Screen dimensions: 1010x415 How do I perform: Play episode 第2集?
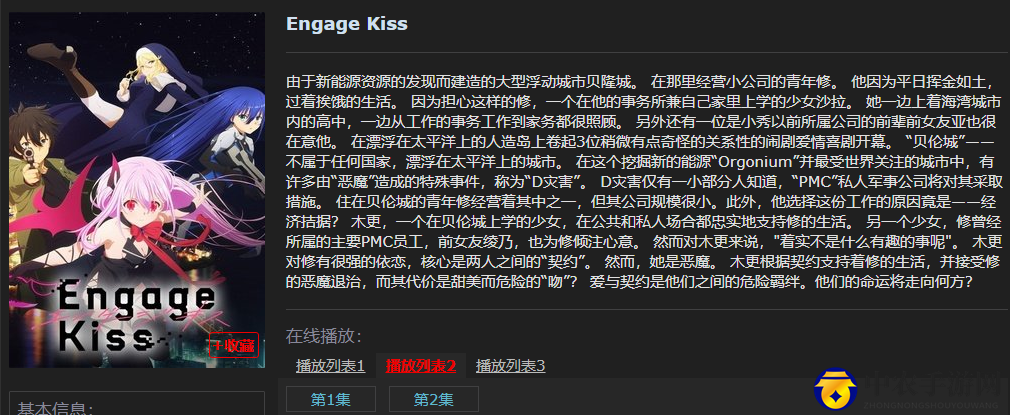434,400
